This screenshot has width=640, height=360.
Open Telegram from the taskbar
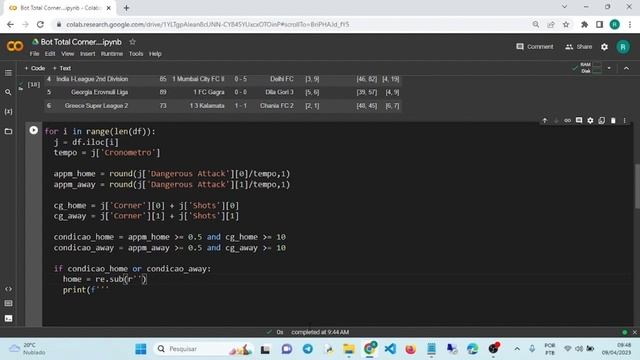click(308, 349)
